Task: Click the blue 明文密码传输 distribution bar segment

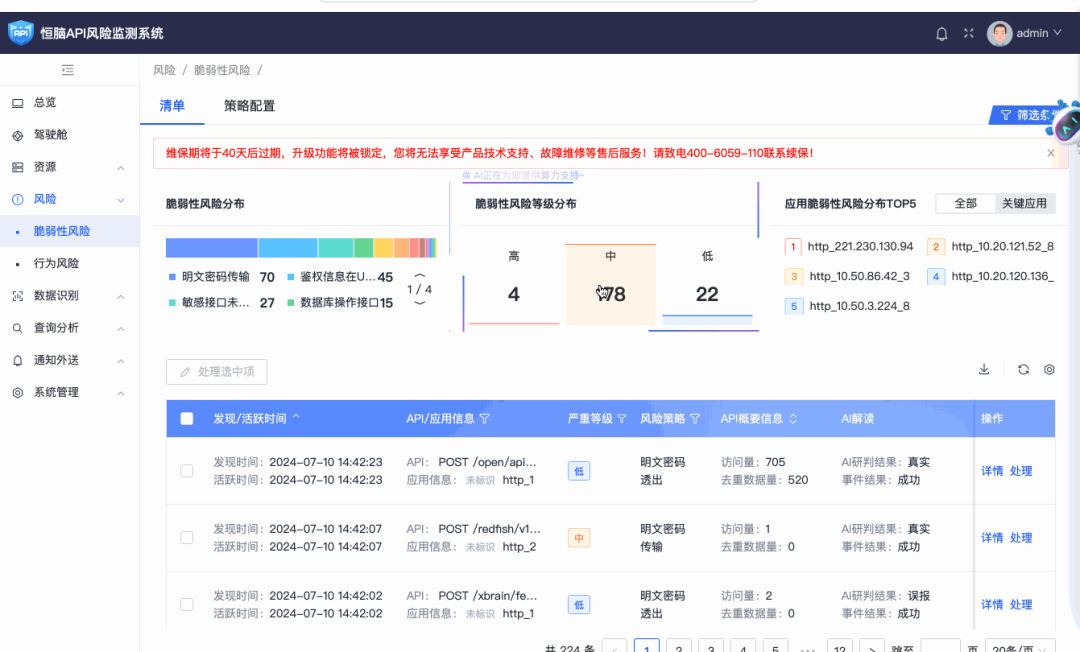Action: pos(211,248)
